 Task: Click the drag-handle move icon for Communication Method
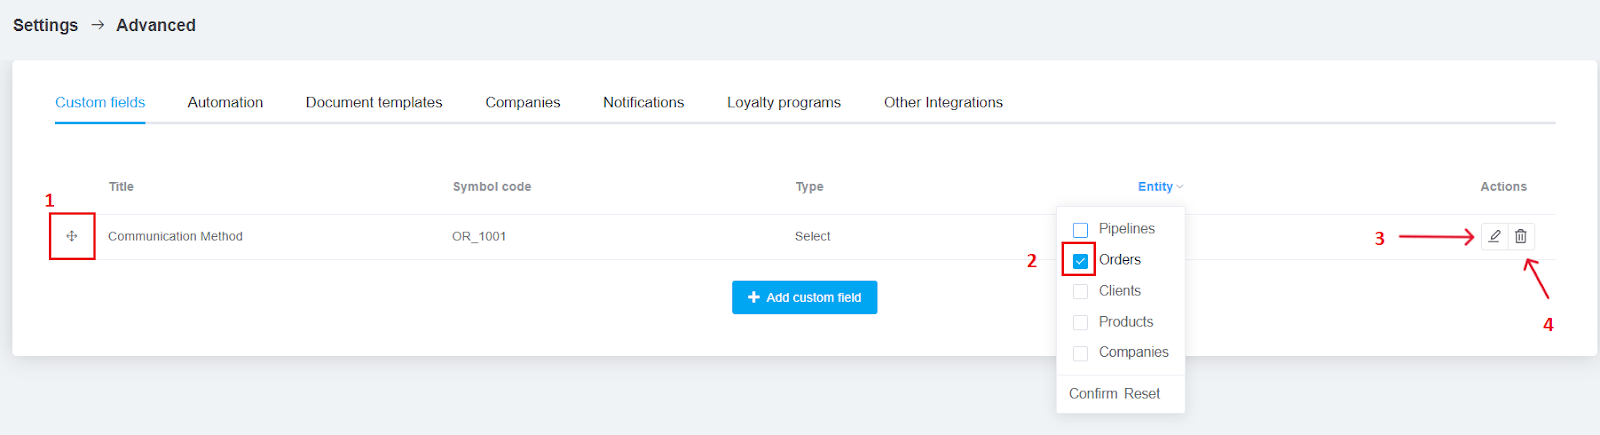(72, 236)
